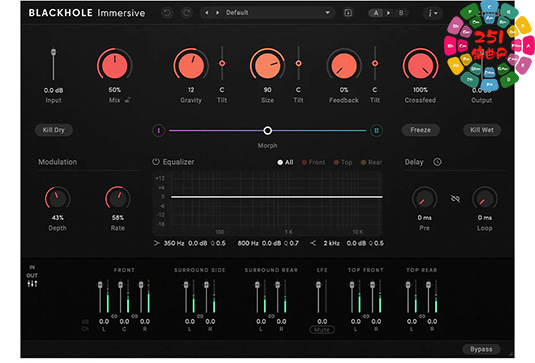Click the Modulation Rate knob
This screenshot has width=535, height=363.
[118, 199]
